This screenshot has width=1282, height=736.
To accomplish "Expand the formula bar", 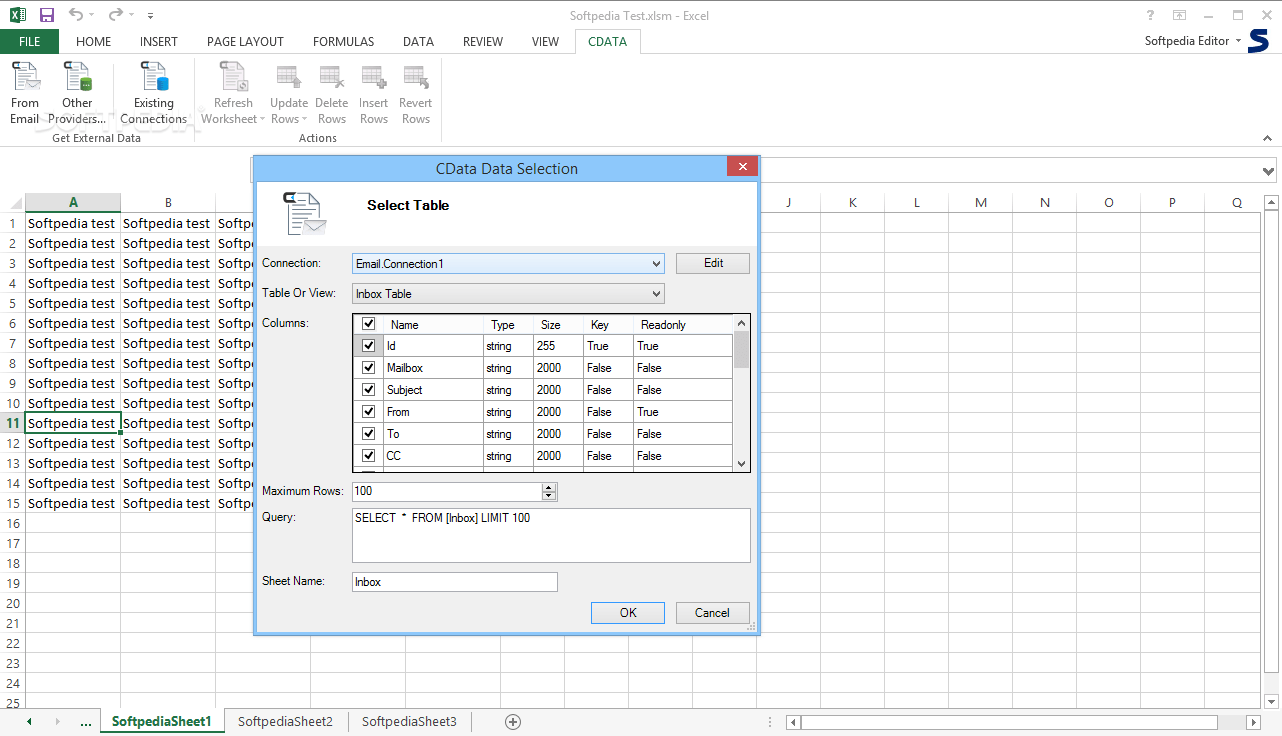I will tap(1269, 171).
